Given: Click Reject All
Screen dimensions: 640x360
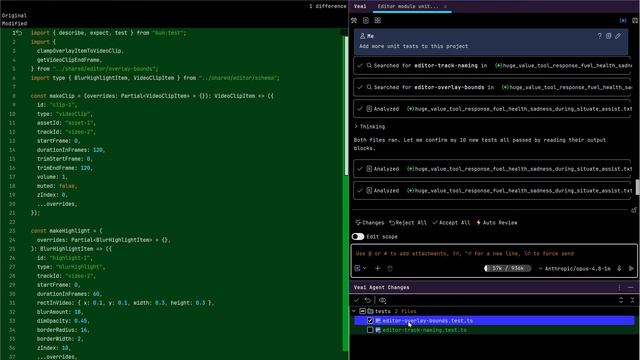Looking at the screenshot, I should tap(408, 223).
